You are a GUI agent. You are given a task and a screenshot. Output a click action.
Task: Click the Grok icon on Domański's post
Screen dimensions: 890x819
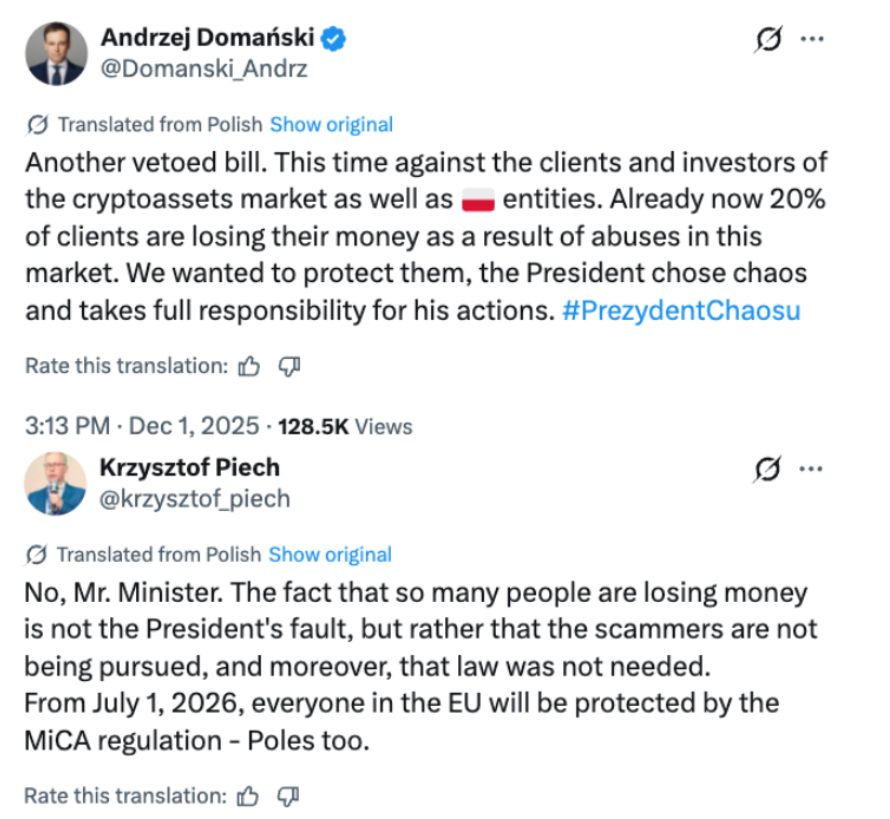click(x=769, y=40)
